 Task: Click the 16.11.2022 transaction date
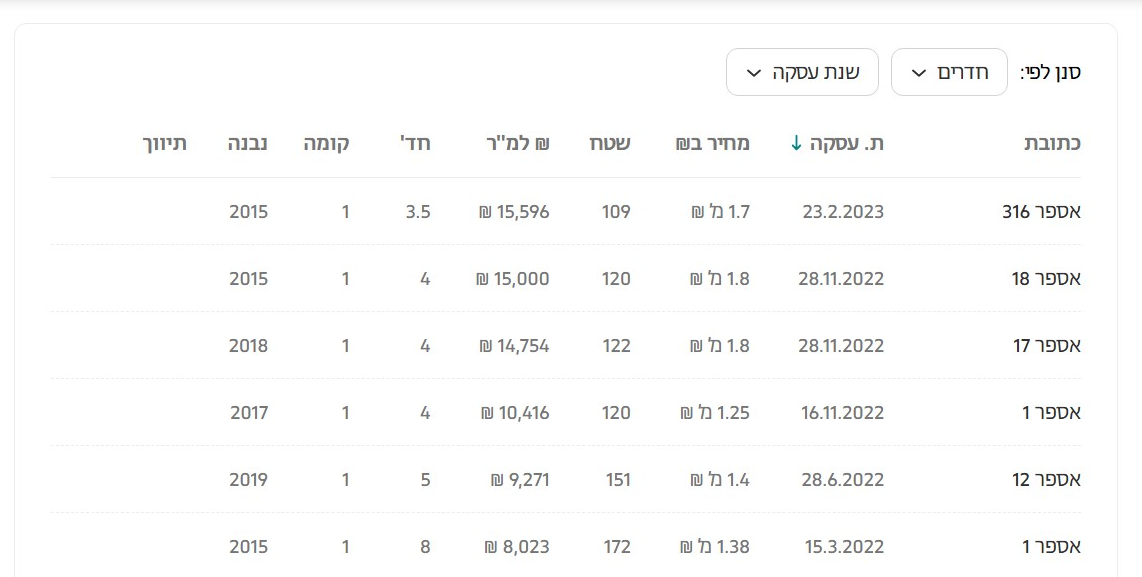point(842,413)
